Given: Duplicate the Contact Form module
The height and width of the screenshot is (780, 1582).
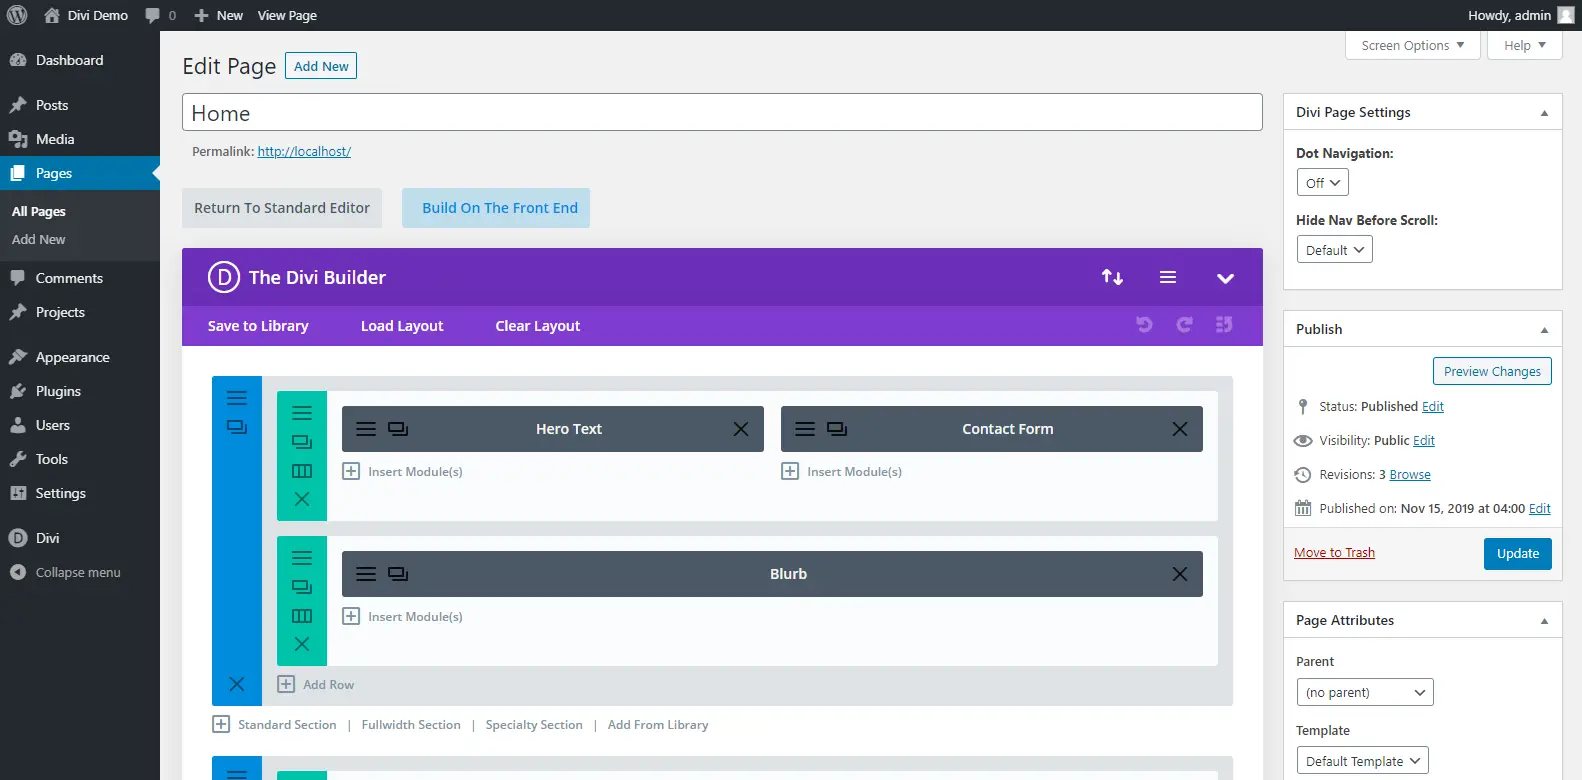Looking at the screenshot, I should (837, 429).
